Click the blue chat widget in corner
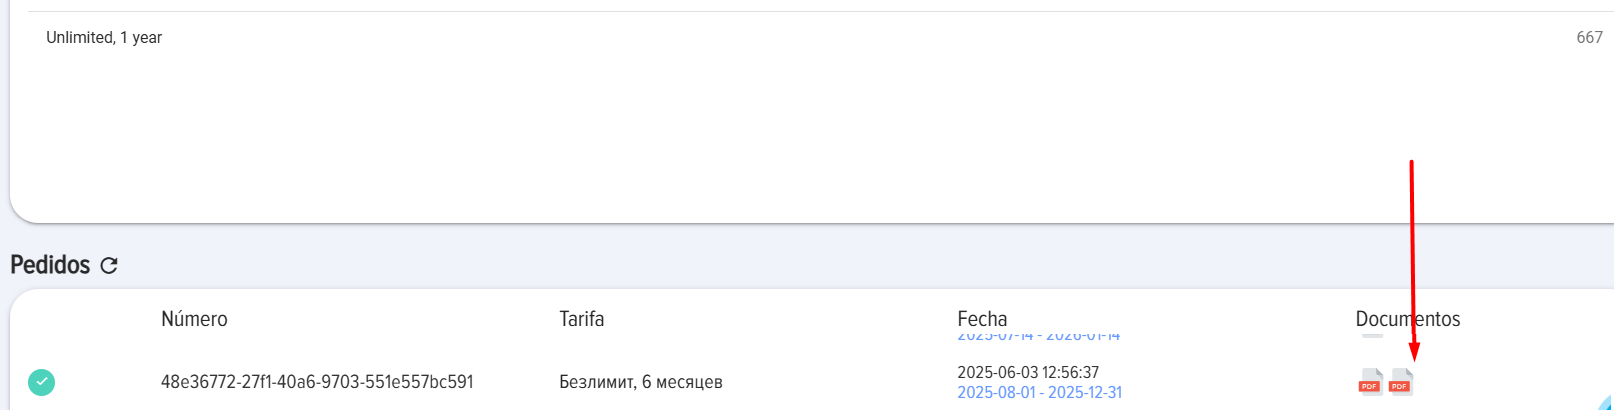This screenshot has height=410, width=1614. click(x=1605, y=402)
